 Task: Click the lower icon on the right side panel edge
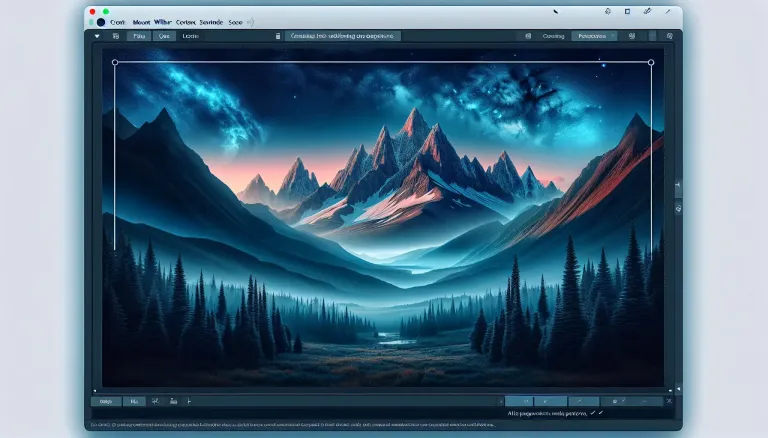click(678, 209)
